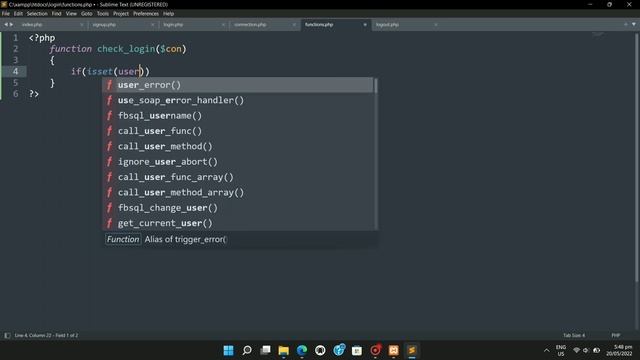This screenshot has height=360, width=640.
Task: Open the Project menu
Action: click(121, 13)
